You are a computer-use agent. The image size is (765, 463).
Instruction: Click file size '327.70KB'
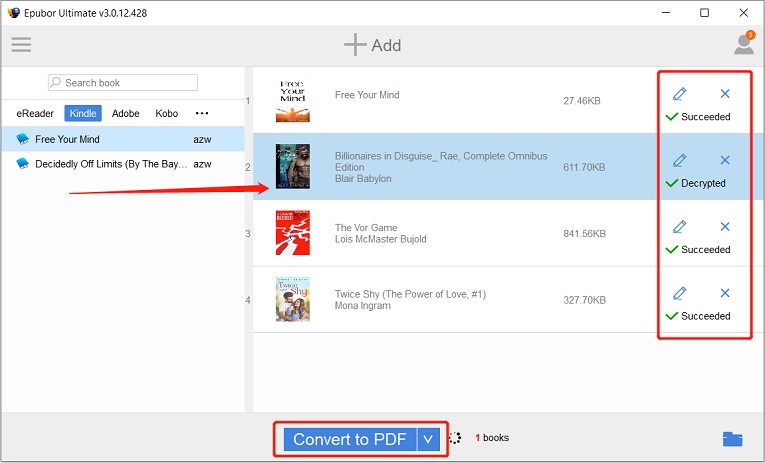584,300
